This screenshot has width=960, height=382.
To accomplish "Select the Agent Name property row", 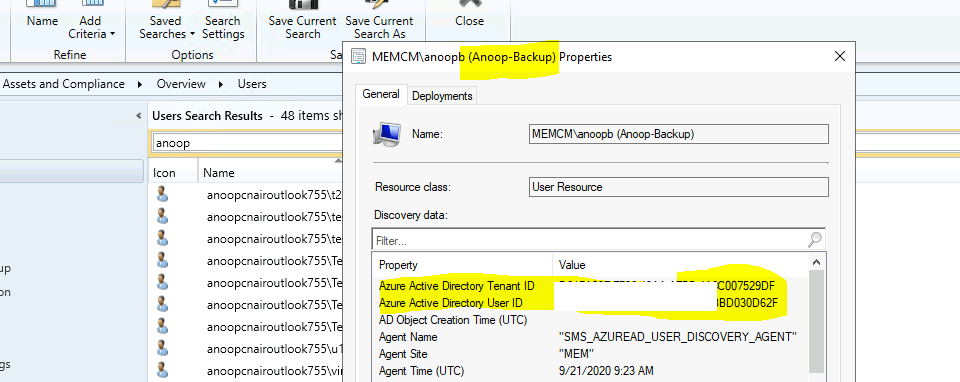I will tap(590, 337).
